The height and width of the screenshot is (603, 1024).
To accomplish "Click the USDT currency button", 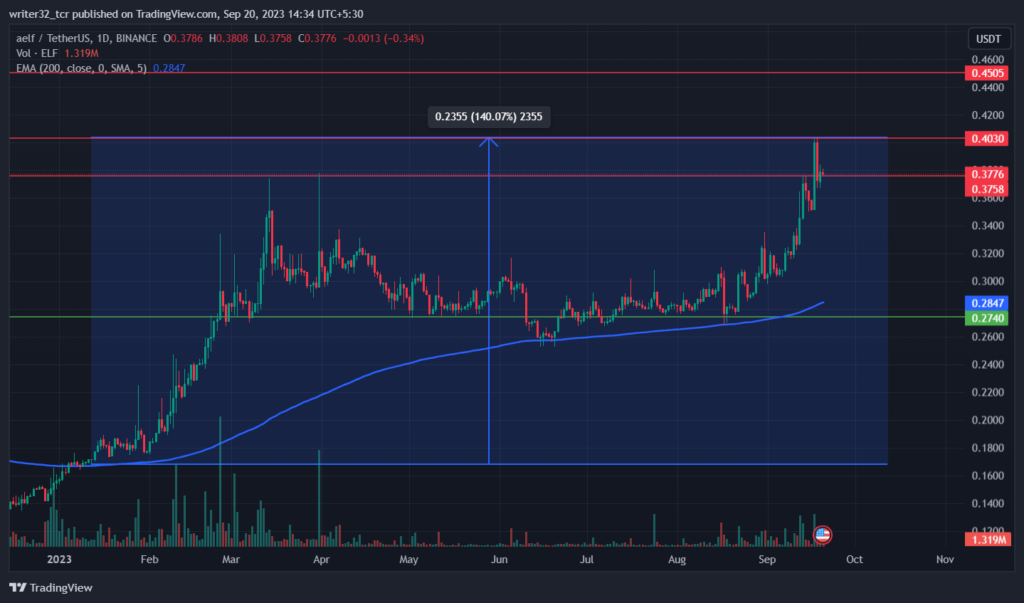I will (x=988, y=39).
